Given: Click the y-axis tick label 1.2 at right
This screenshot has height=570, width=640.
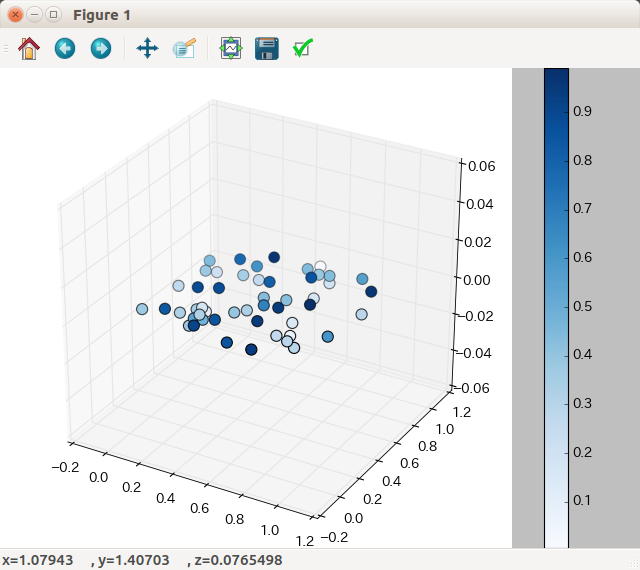Looking at the screenshot, I should pyautogui.click(x=462, y=412).
